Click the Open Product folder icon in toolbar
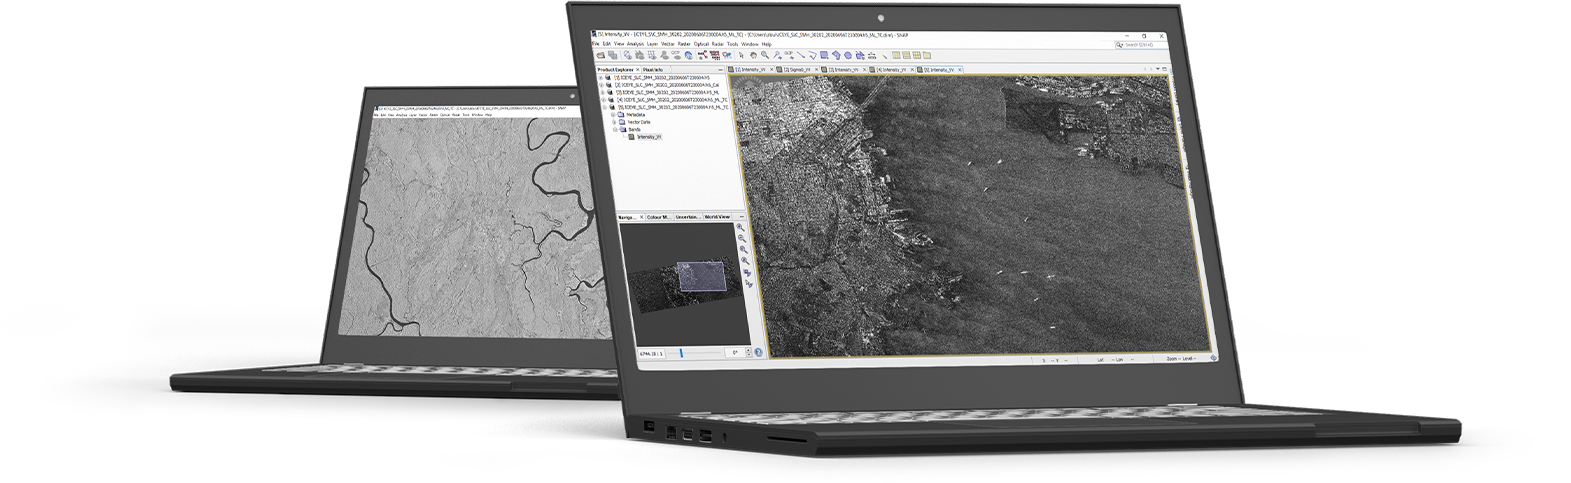Viewport: 1571px width, 483px height. pos(603,55)
